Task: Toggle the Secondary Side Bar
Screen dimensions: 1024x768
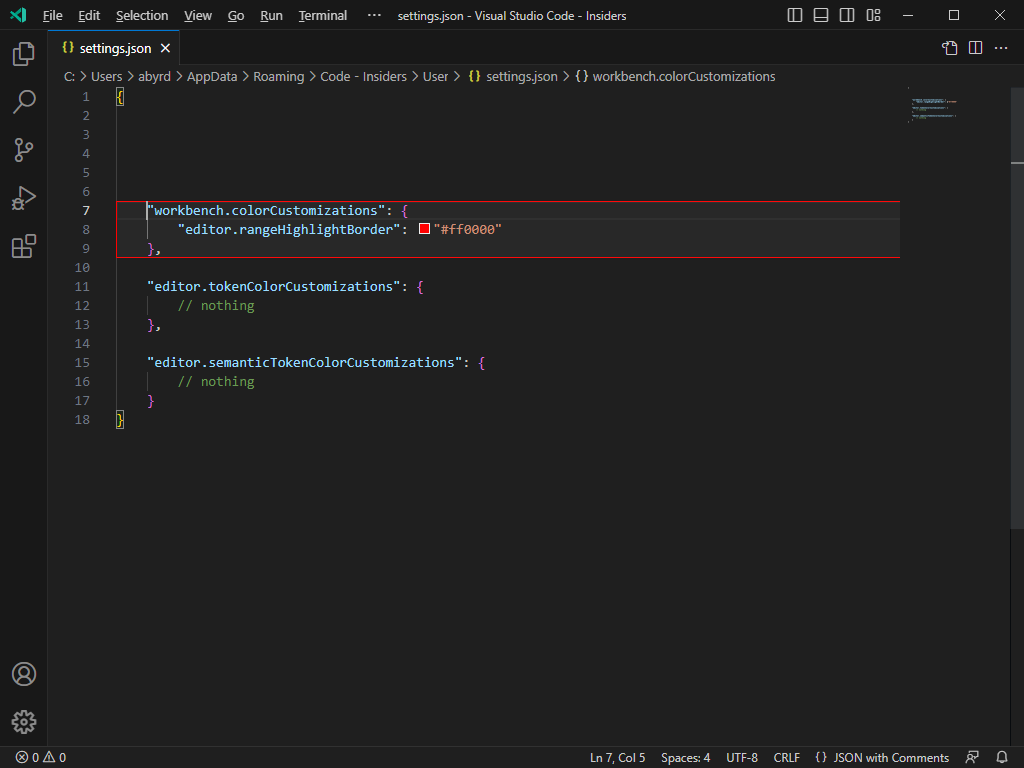Action: 847,15
